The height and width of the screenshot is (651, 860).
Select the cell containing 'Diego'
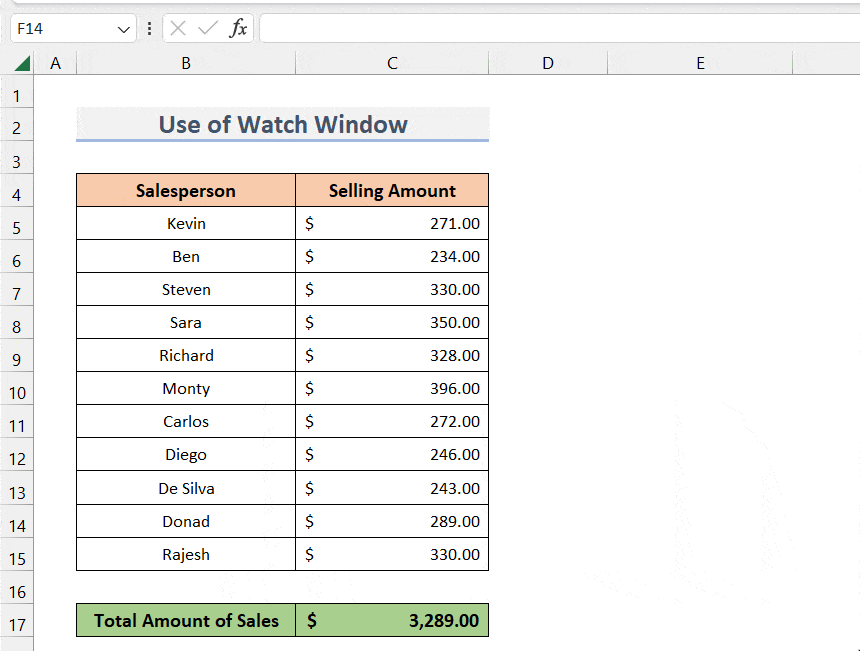click(186, 454)
